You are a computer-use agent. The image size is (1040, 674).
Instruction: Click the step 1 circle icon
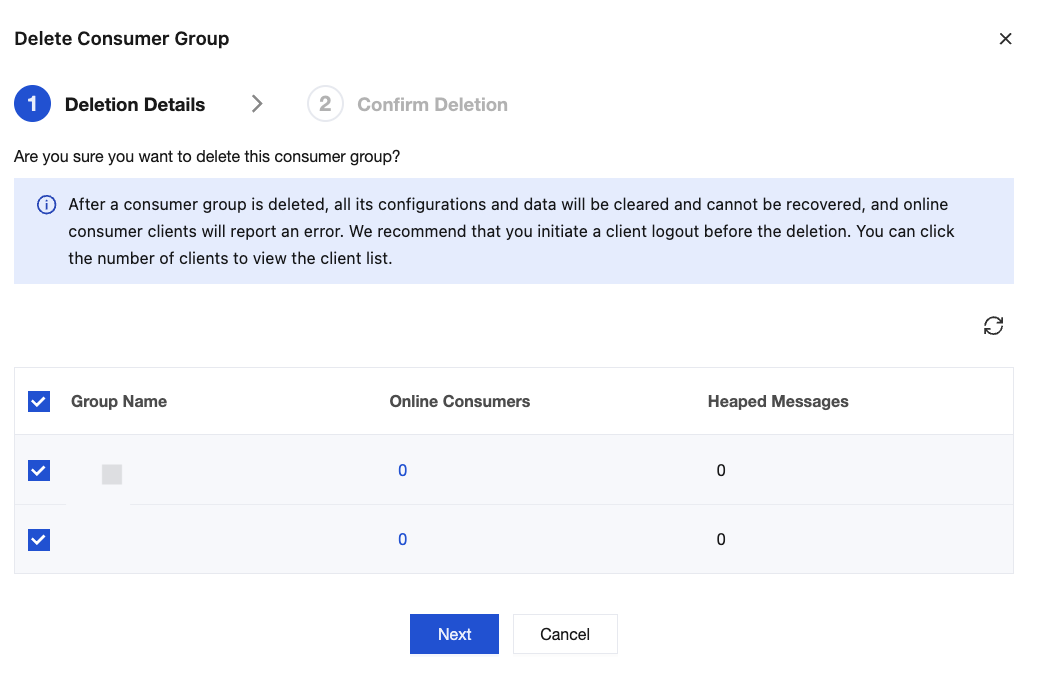click(x=32, y=104)
